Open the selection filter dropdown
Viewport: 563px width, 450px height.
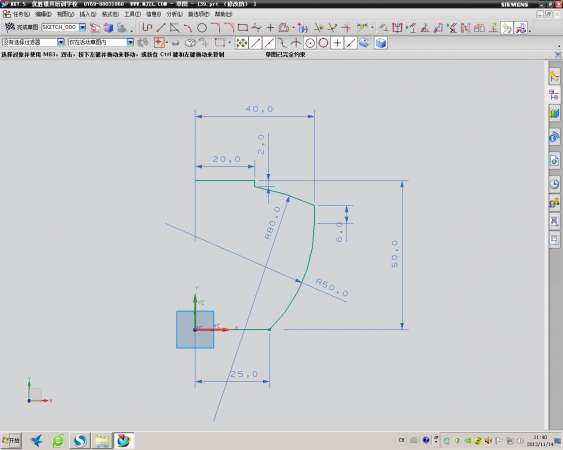61,42
